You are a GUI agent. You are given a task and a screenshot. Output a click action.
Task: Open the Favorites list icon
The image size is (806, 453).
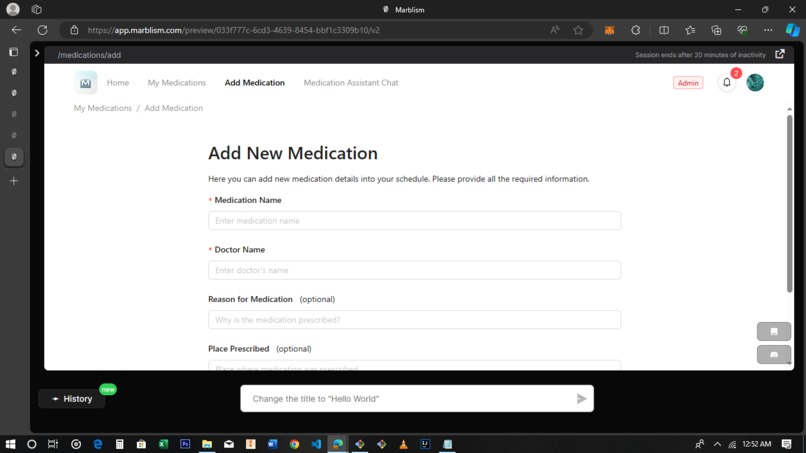690,30
